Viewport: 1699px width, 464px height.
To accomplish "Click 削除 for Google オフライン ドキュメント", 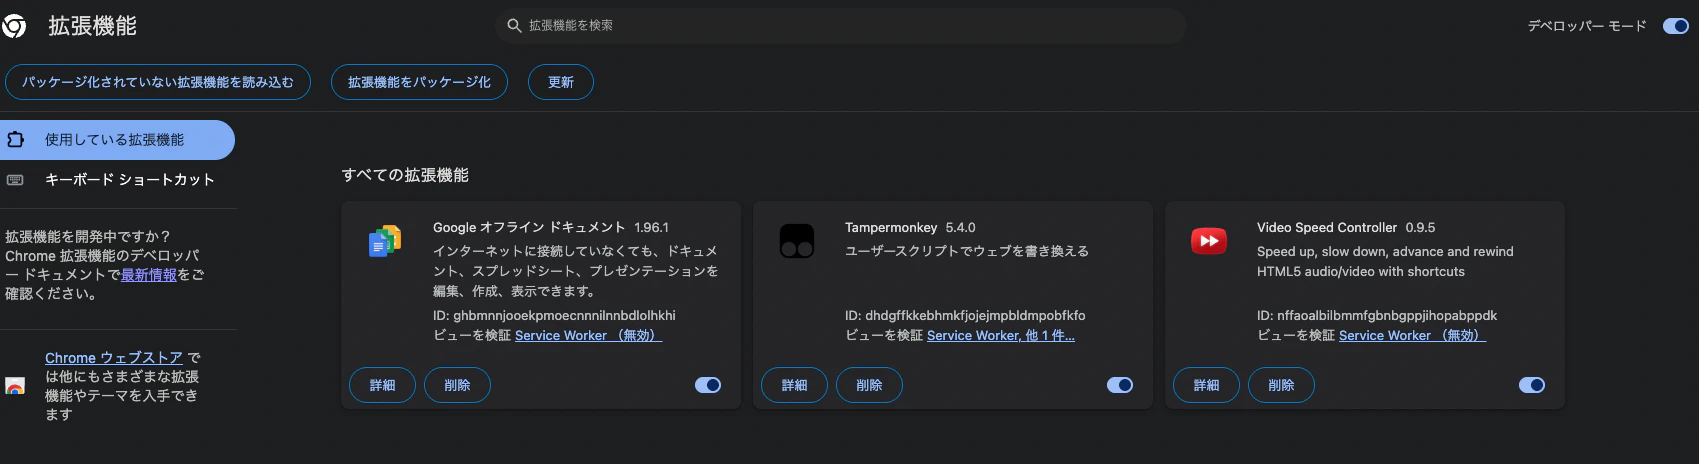I will point(457,385).
